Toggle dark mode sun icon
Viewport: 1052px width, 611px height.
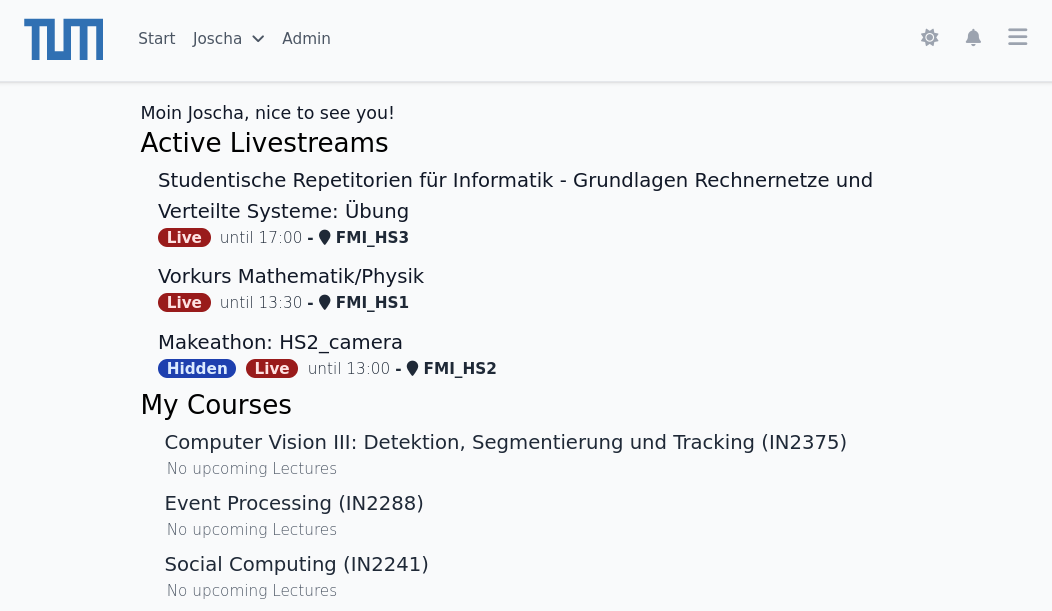click(x=929, y=38)
